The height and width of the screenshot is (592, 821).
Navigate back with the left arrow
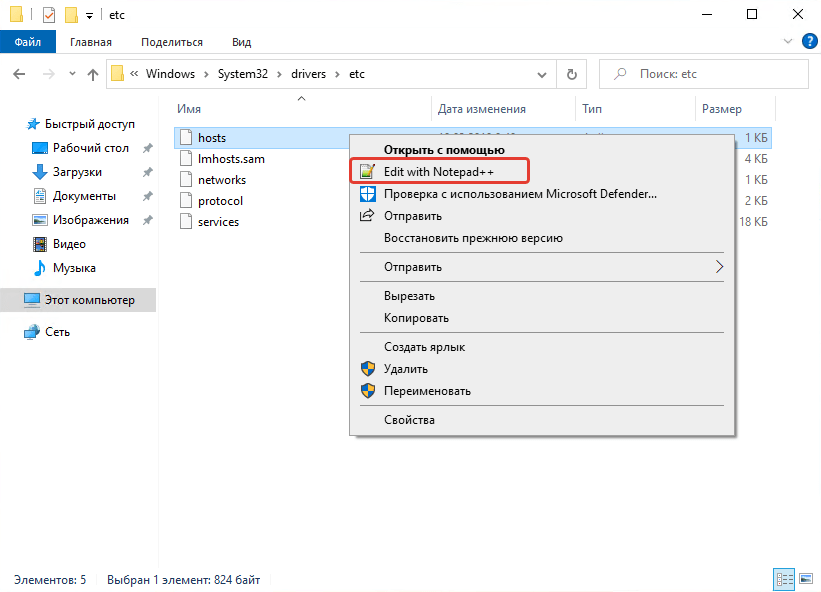click(x=19, y=74)
